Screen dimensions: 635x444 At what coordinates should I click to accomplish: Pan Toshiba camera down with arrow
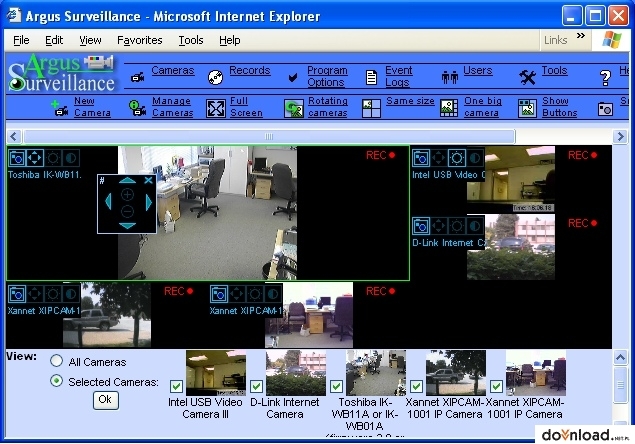[127, 226]
